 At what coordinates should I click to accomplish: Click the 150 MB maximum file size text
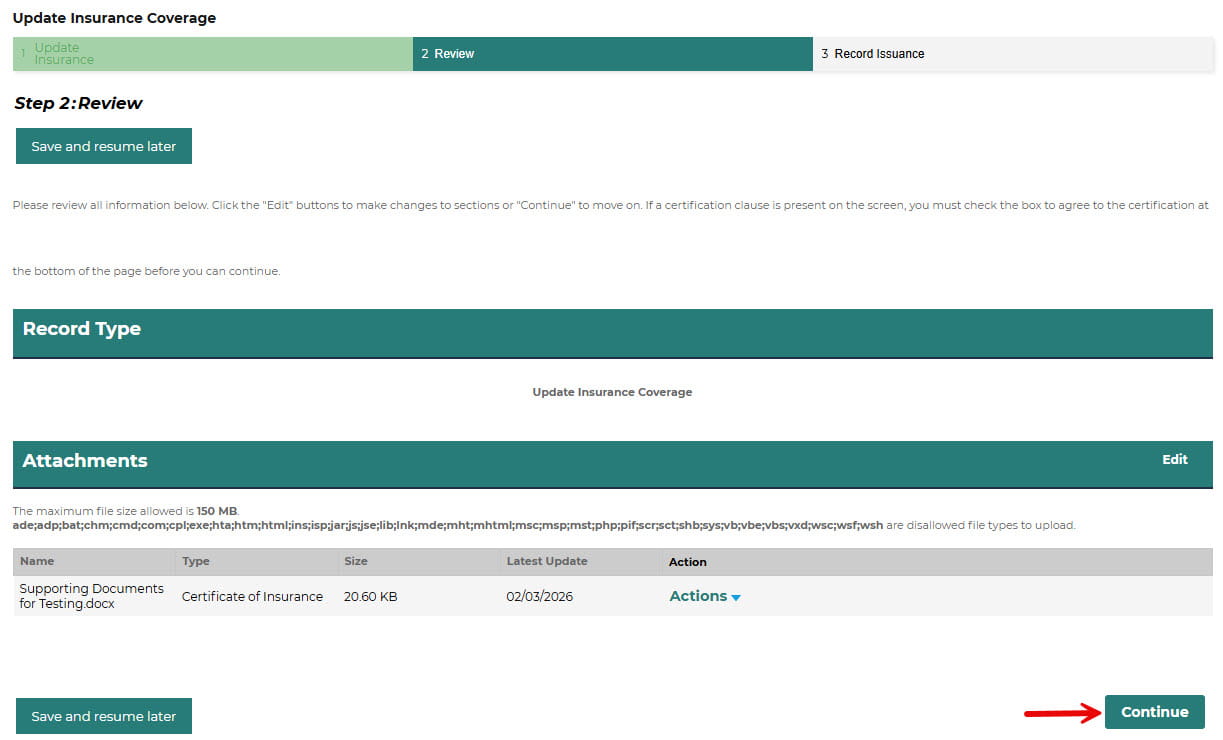pyautogui.click(x=217, y=511)
